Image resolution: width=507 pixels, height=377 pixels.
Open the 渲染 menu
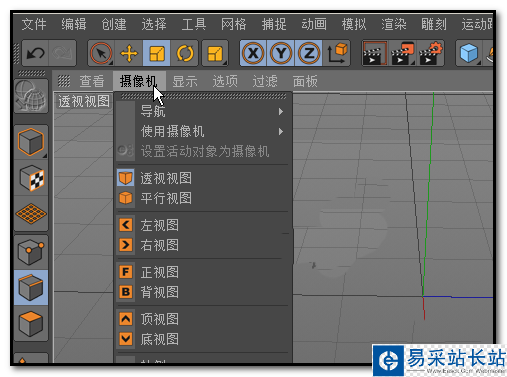(x=394, y=24)
